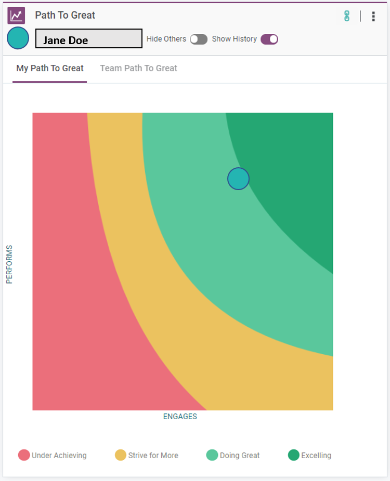Click the Under Achieving legend label
The height and width of the screenshot is (481, 390).
[x=59, y=455]
